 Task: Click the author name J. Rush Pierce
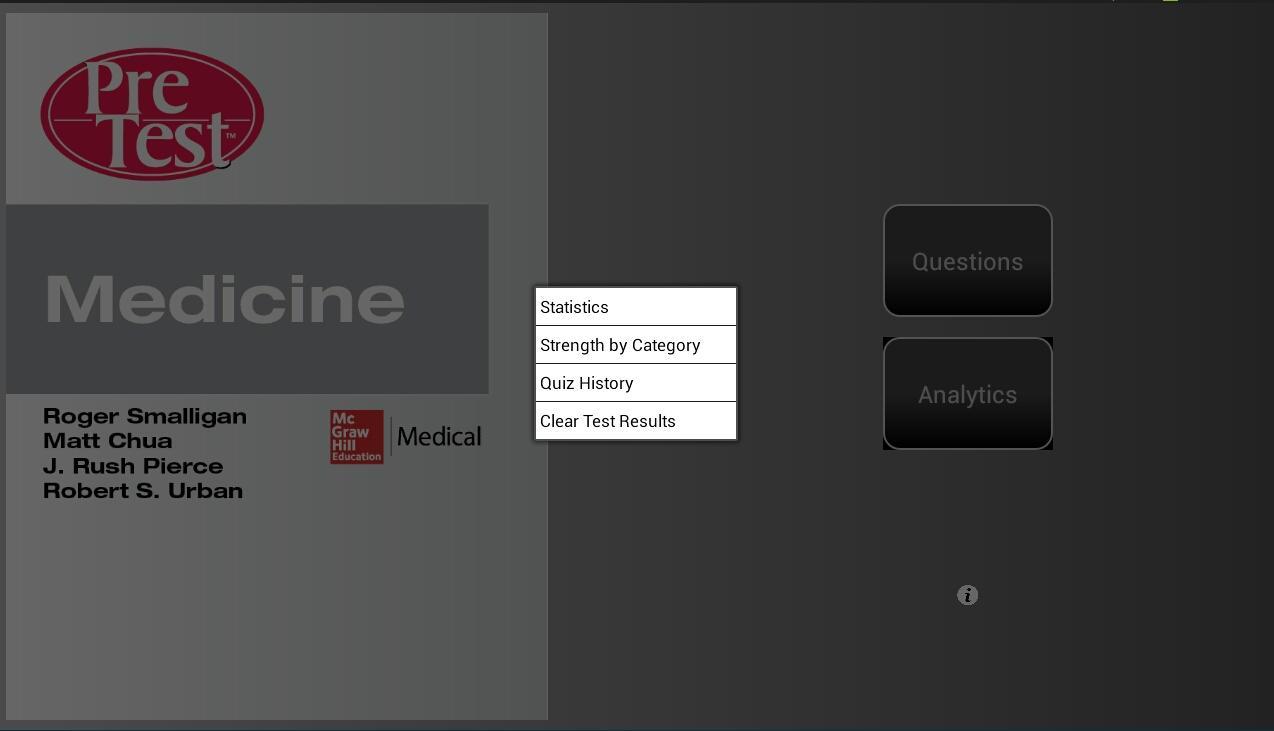point(133,466)
